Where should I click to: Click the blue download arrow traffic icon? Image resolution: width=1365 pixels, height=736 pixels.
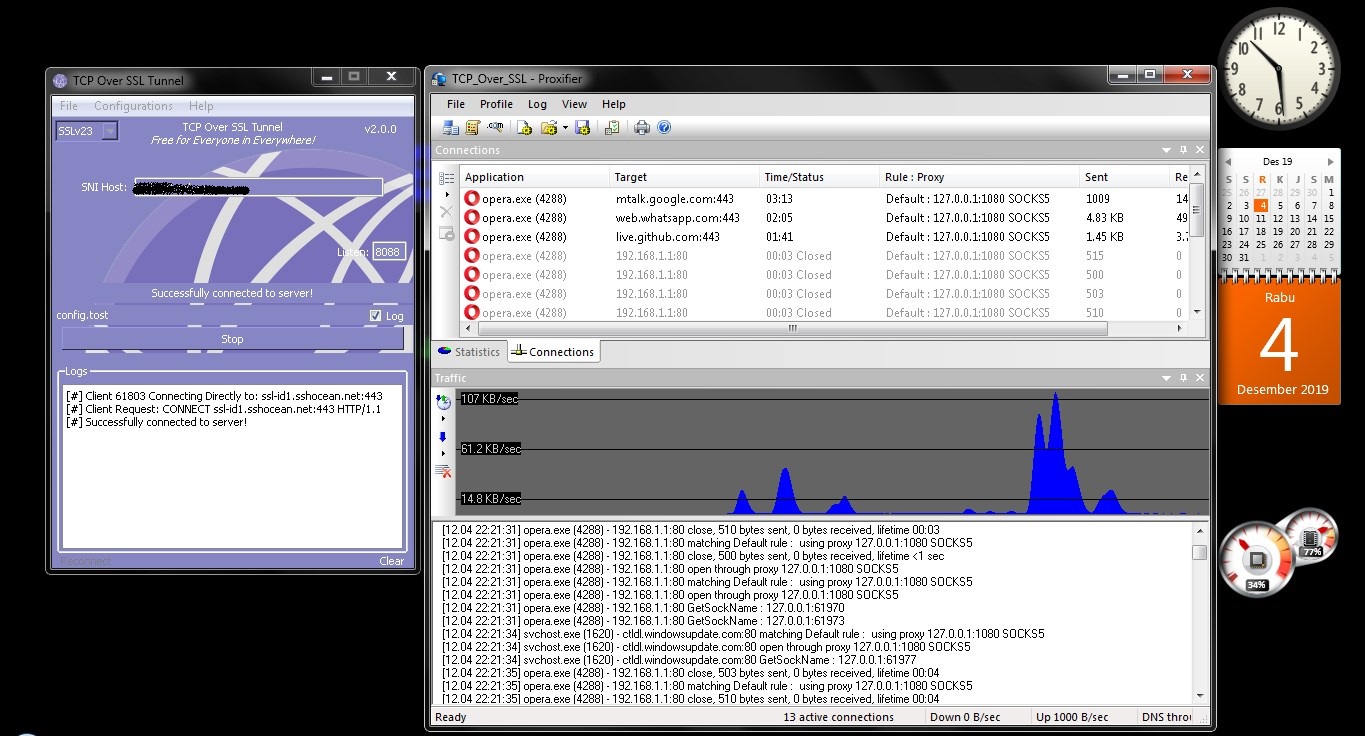pos(443,437)
